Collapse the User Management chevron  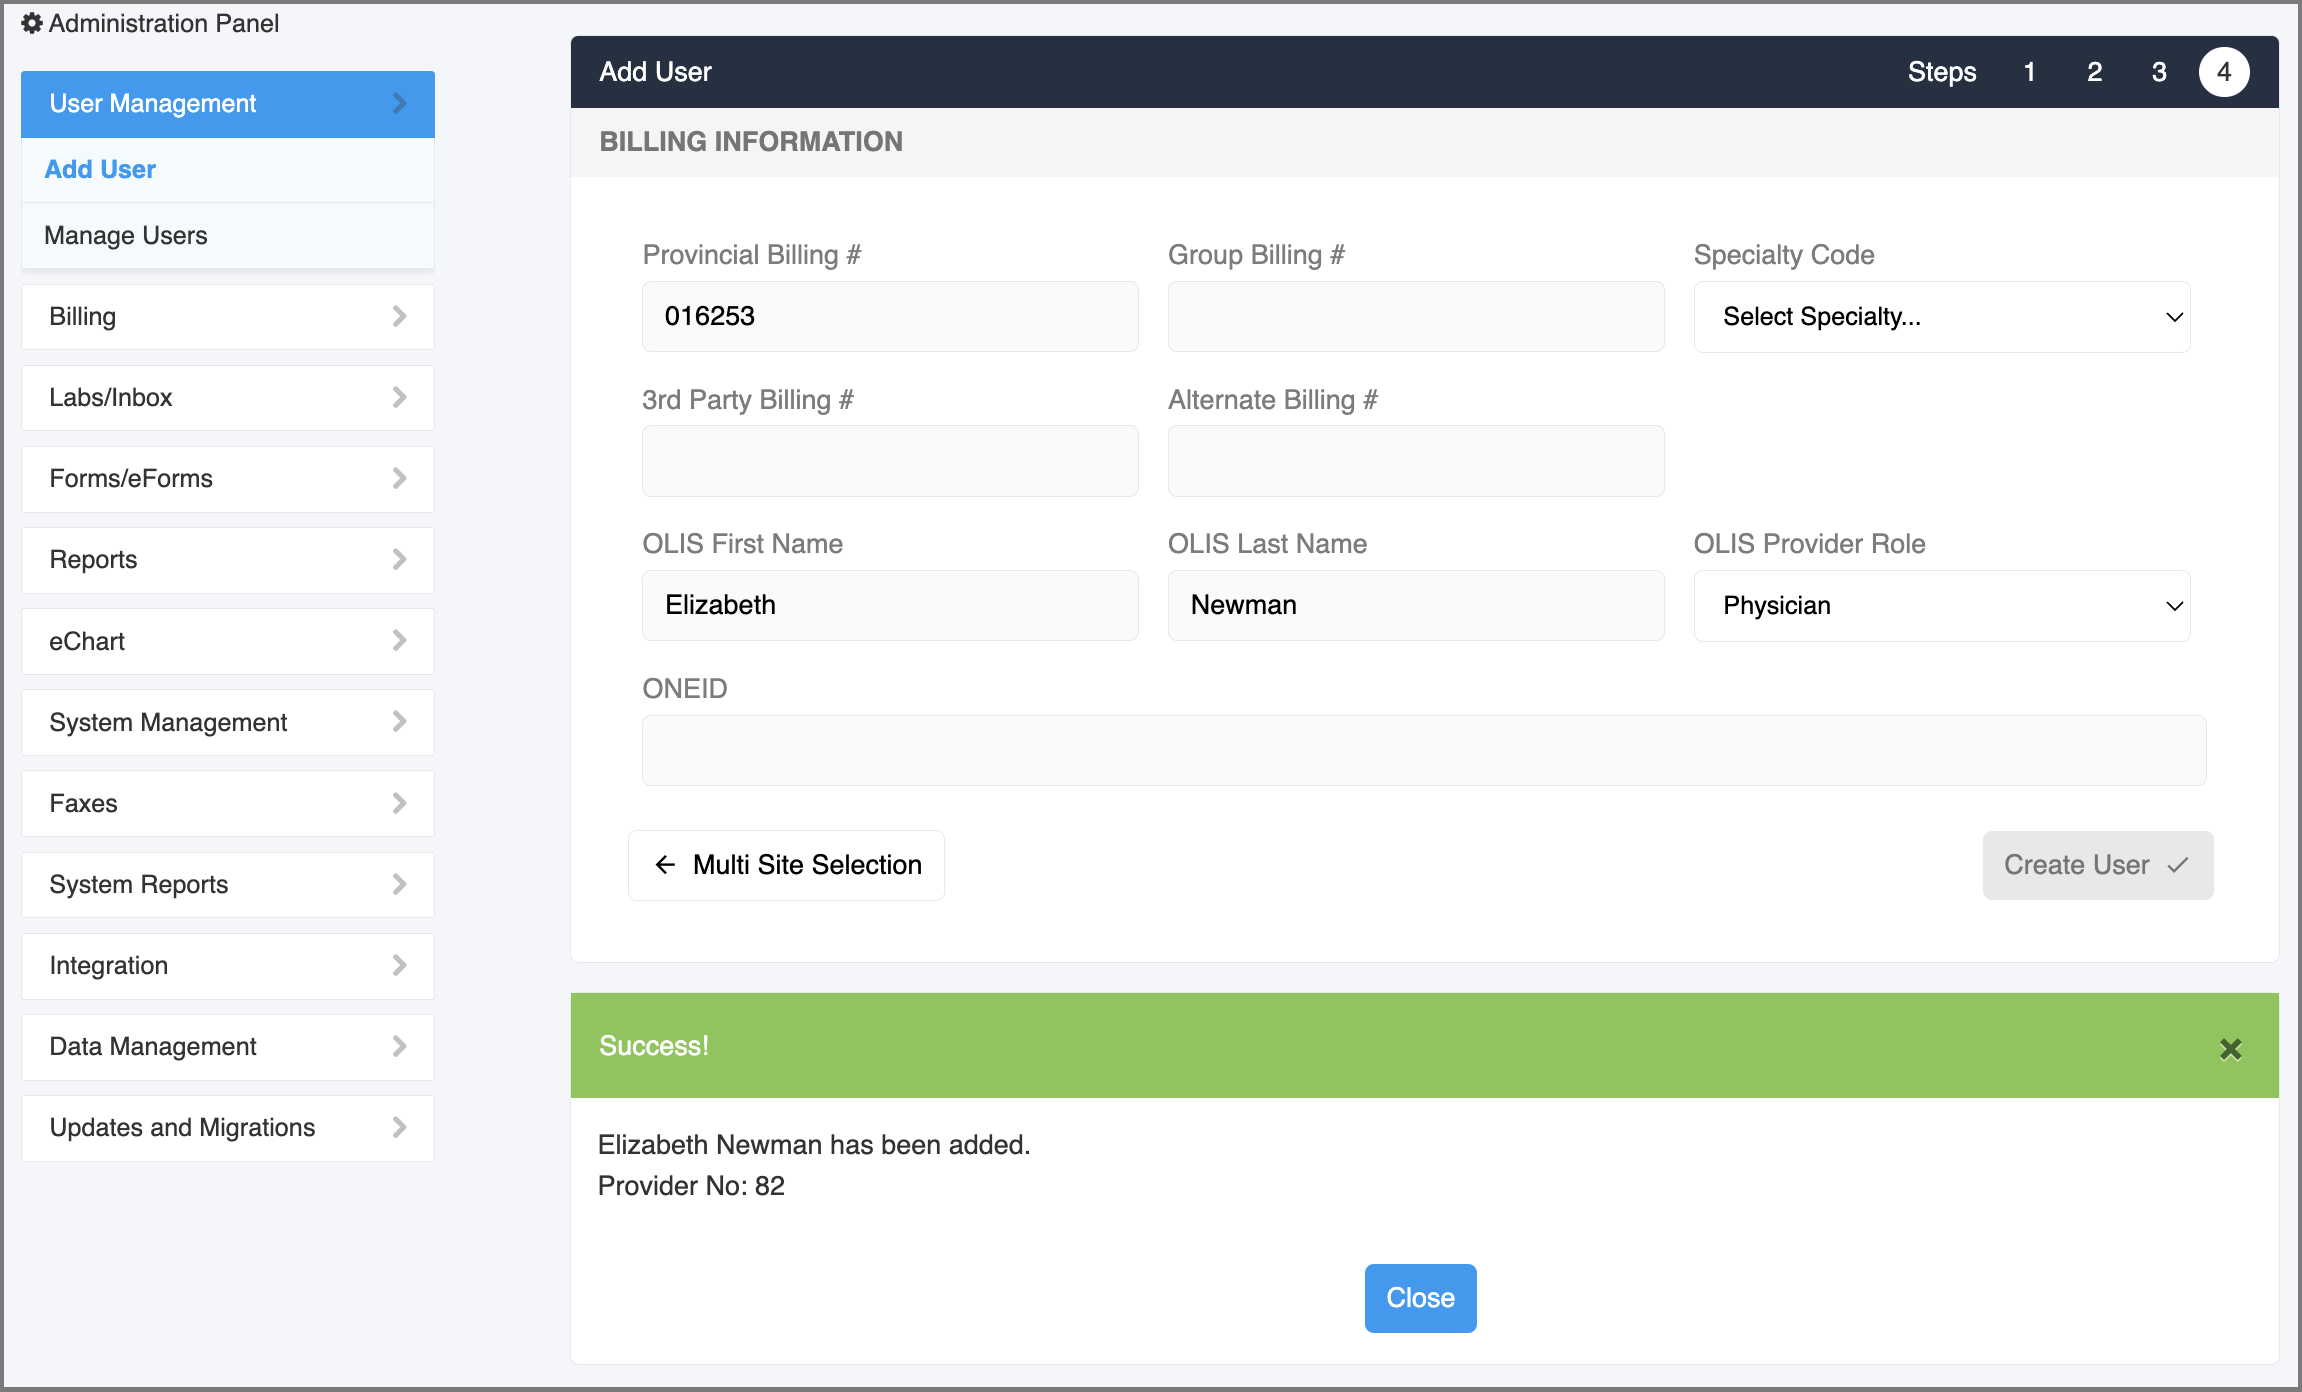coord(399,103)
